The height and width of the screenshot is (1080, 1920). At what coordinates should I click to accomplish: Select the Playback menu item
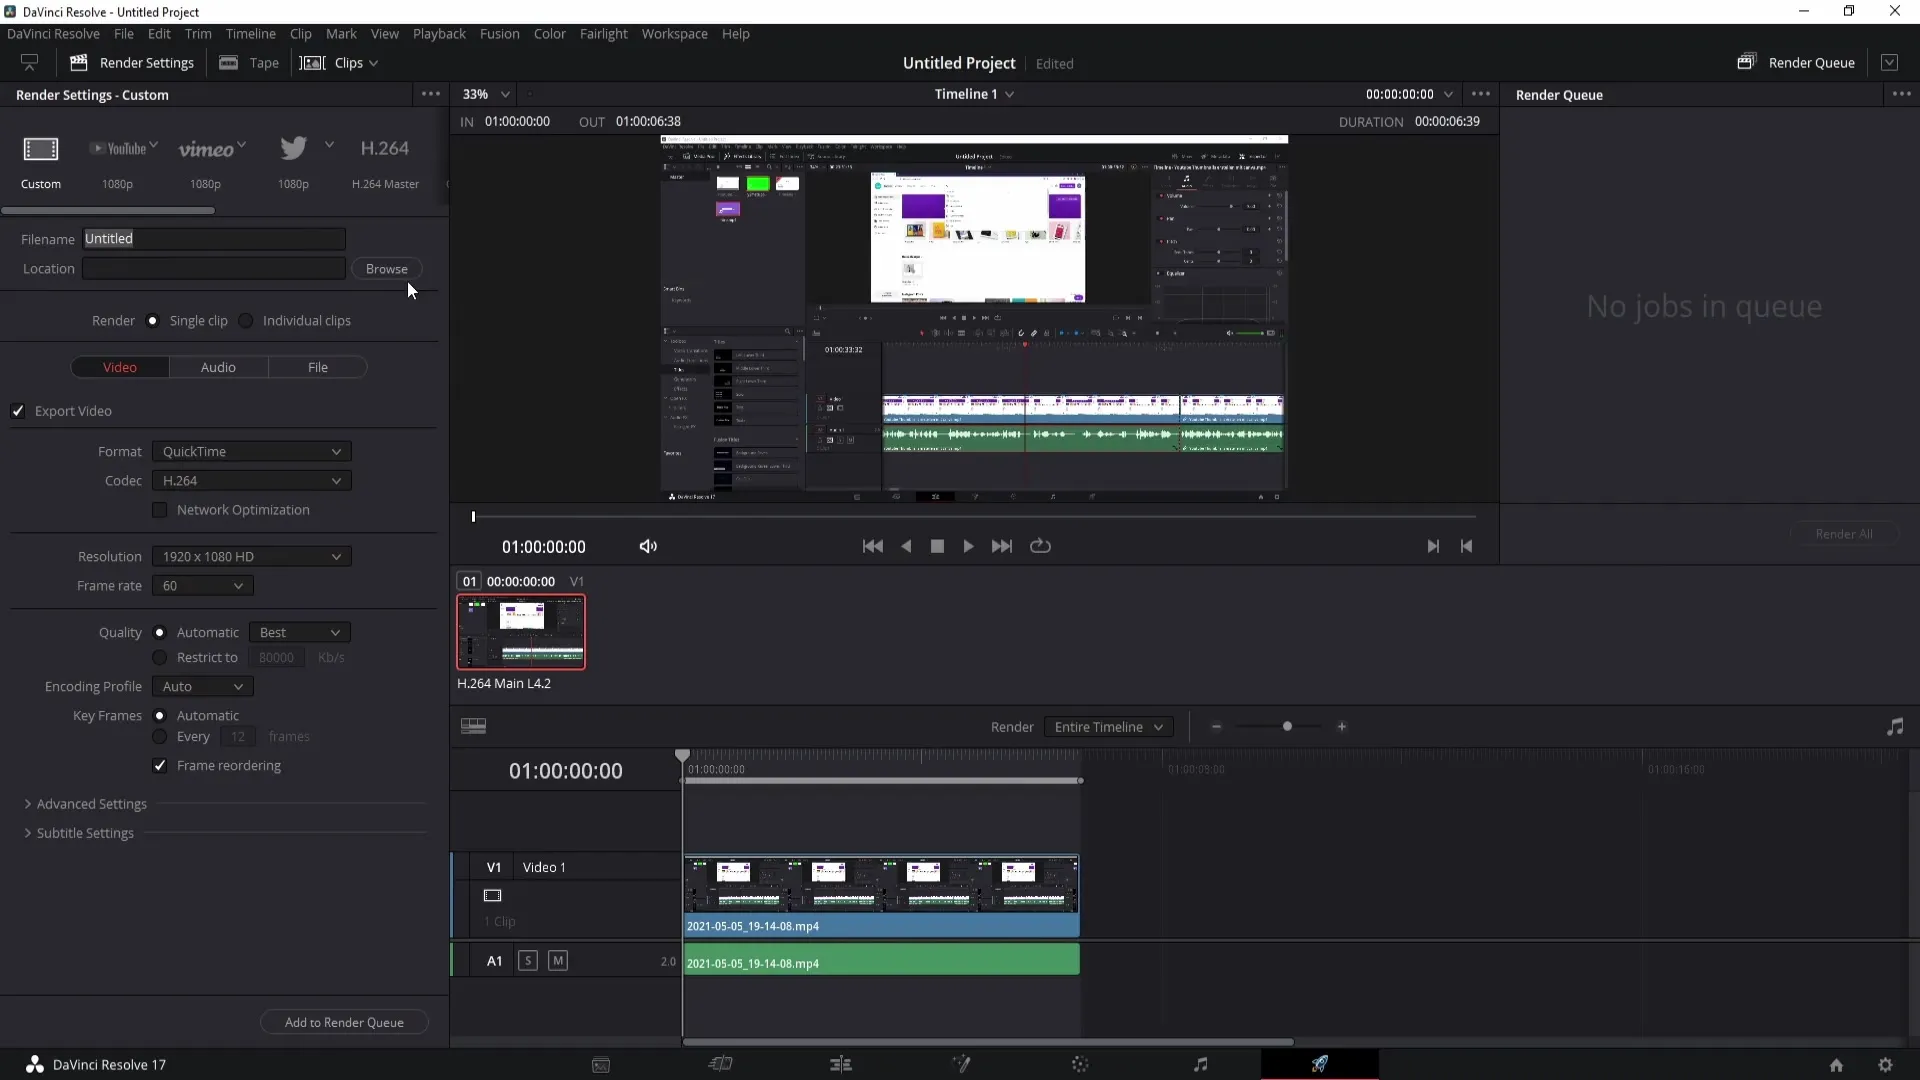click(439, 33)
